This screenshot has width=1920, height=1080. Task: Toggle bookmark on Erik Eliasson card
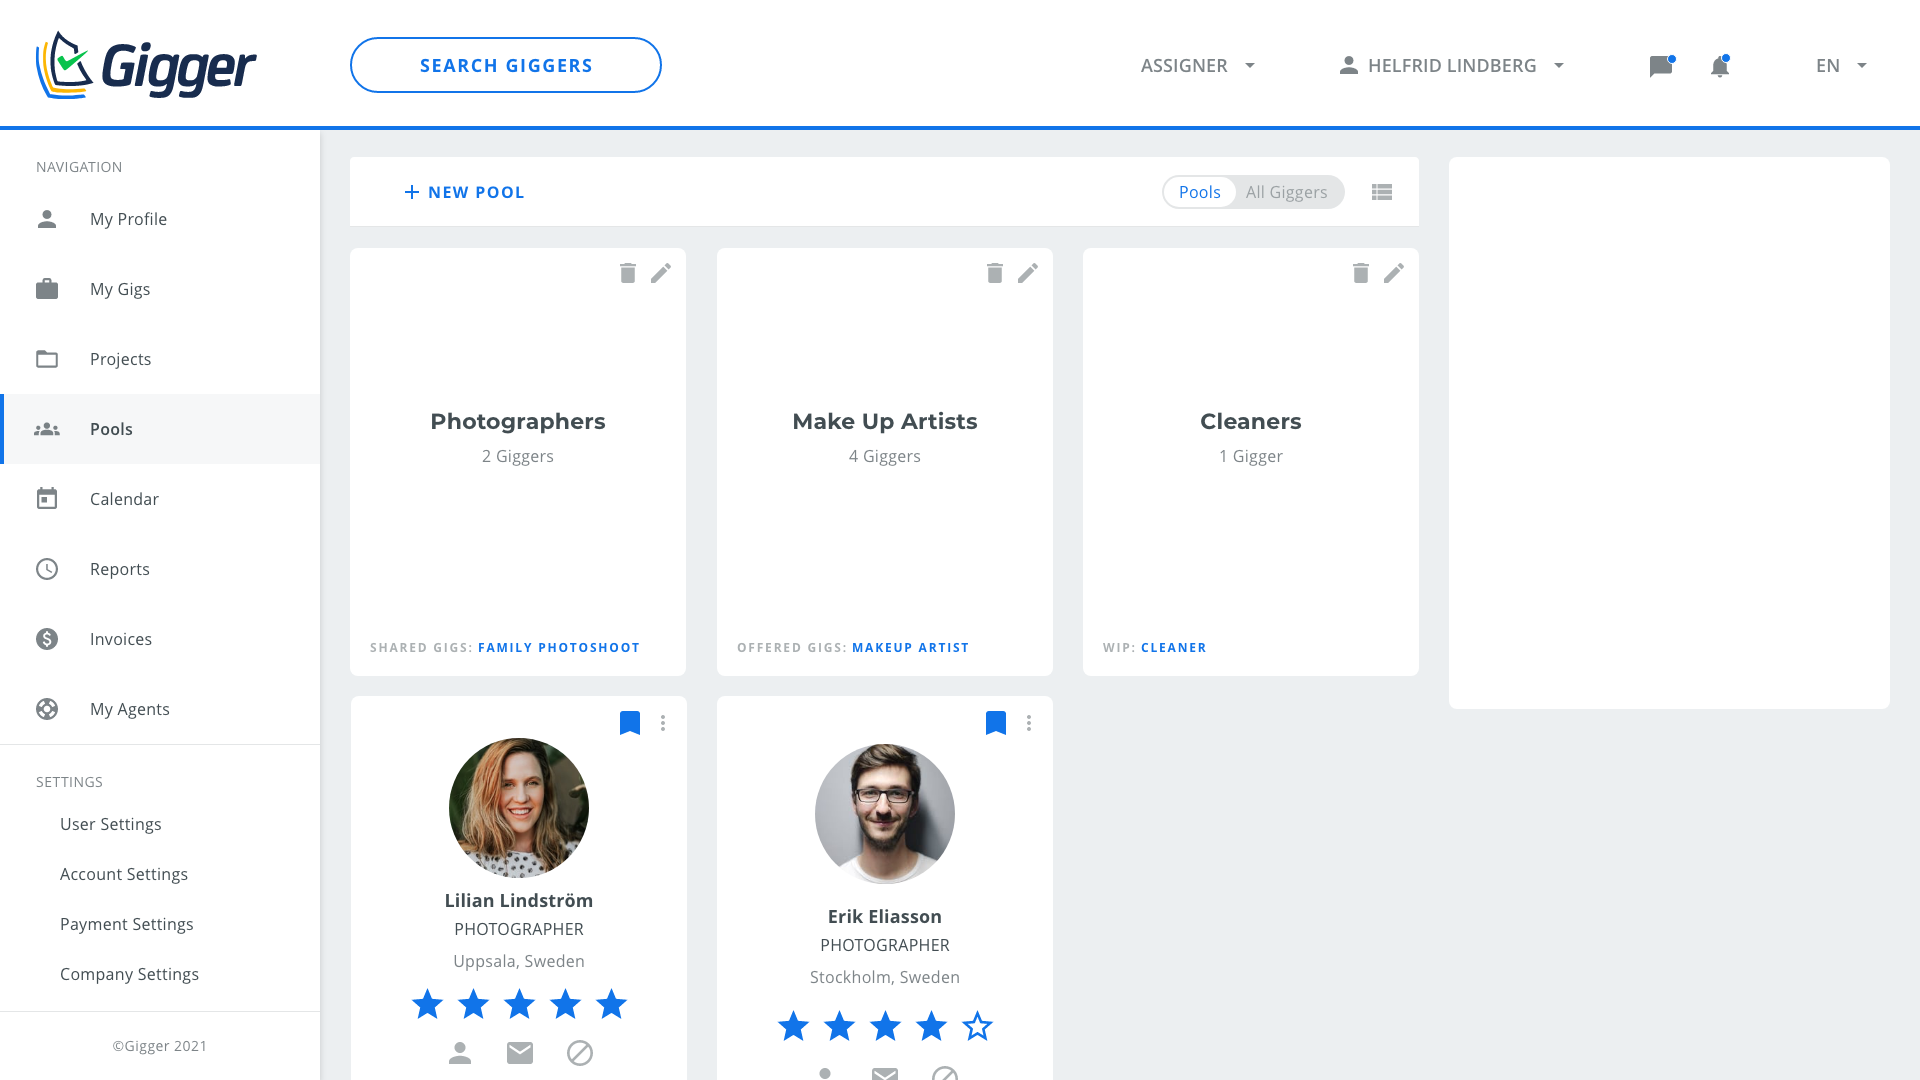[996, 723]
